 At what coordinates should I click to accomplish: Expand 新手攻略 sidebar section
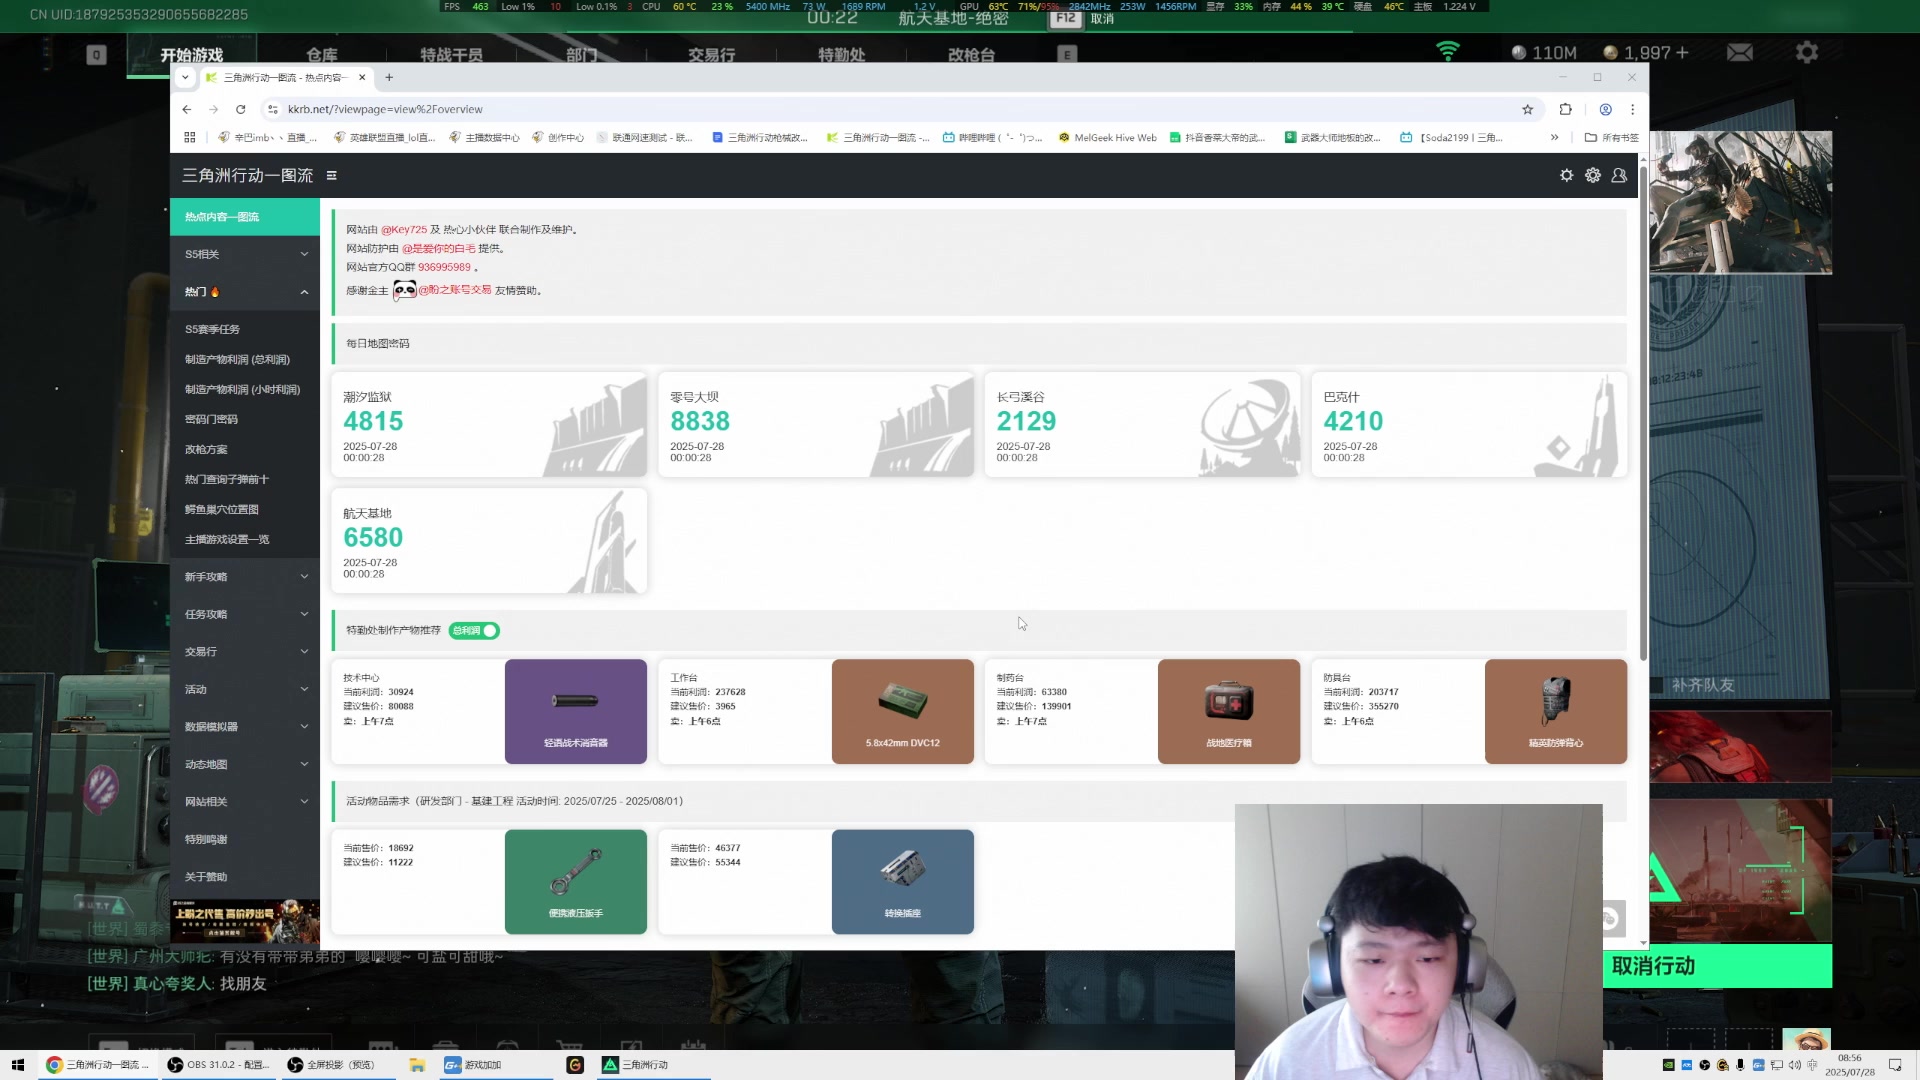[x=244, y=577]
